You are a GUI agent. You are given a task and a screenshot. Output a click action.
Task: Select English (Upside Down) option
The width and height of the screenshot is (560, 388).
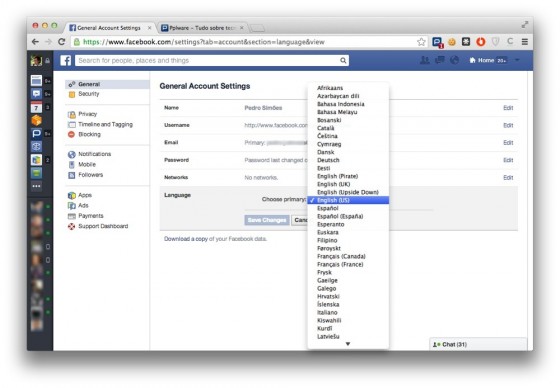(348, 192)
